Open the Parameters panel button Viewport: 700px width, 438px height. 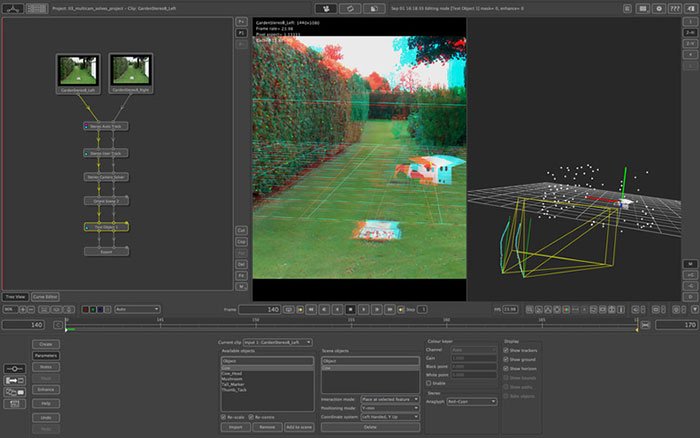46,355
